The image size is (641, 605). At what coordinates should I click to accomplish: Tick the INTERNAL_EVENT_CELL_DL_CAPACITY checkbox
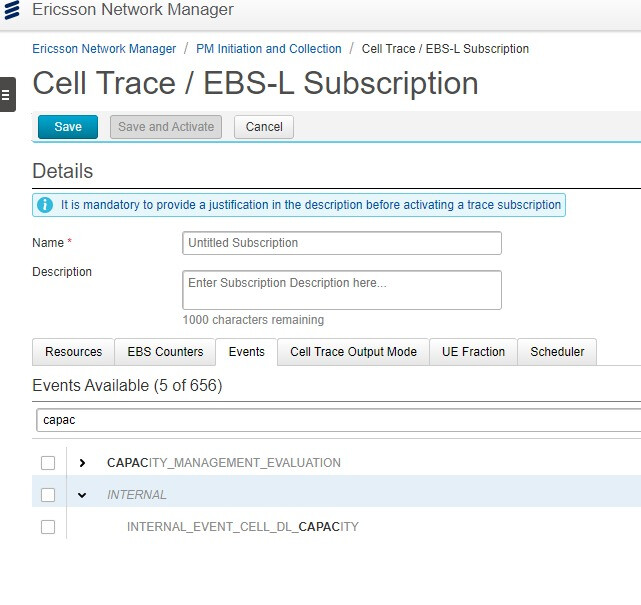click(48, 527)
